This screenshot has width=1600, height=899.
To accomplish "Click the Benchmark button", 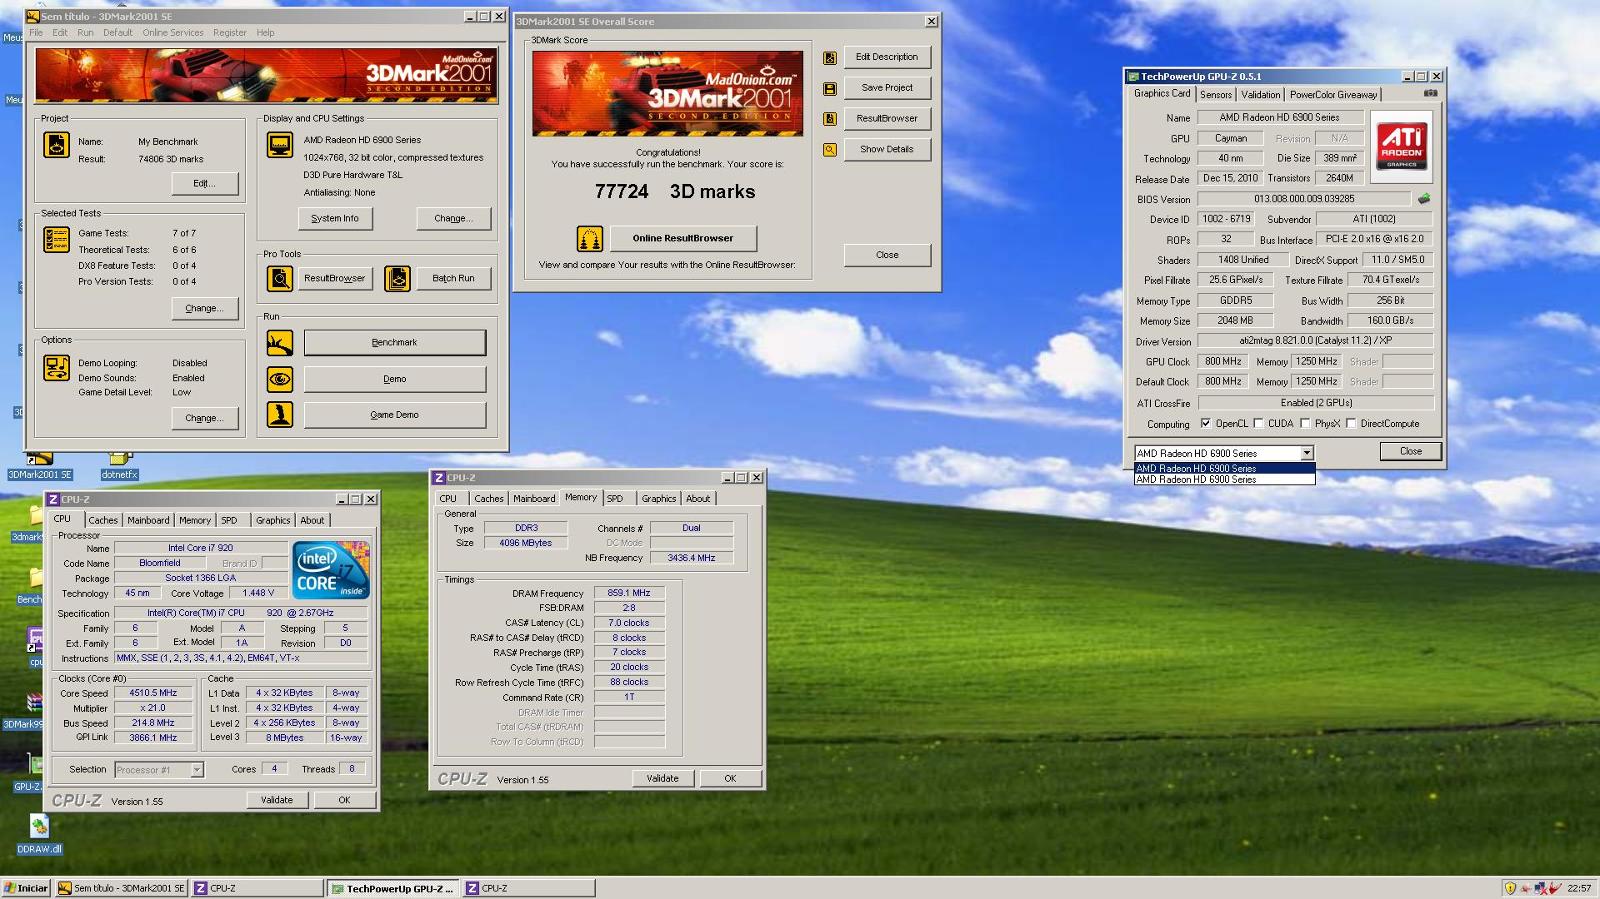I will 395,342.
